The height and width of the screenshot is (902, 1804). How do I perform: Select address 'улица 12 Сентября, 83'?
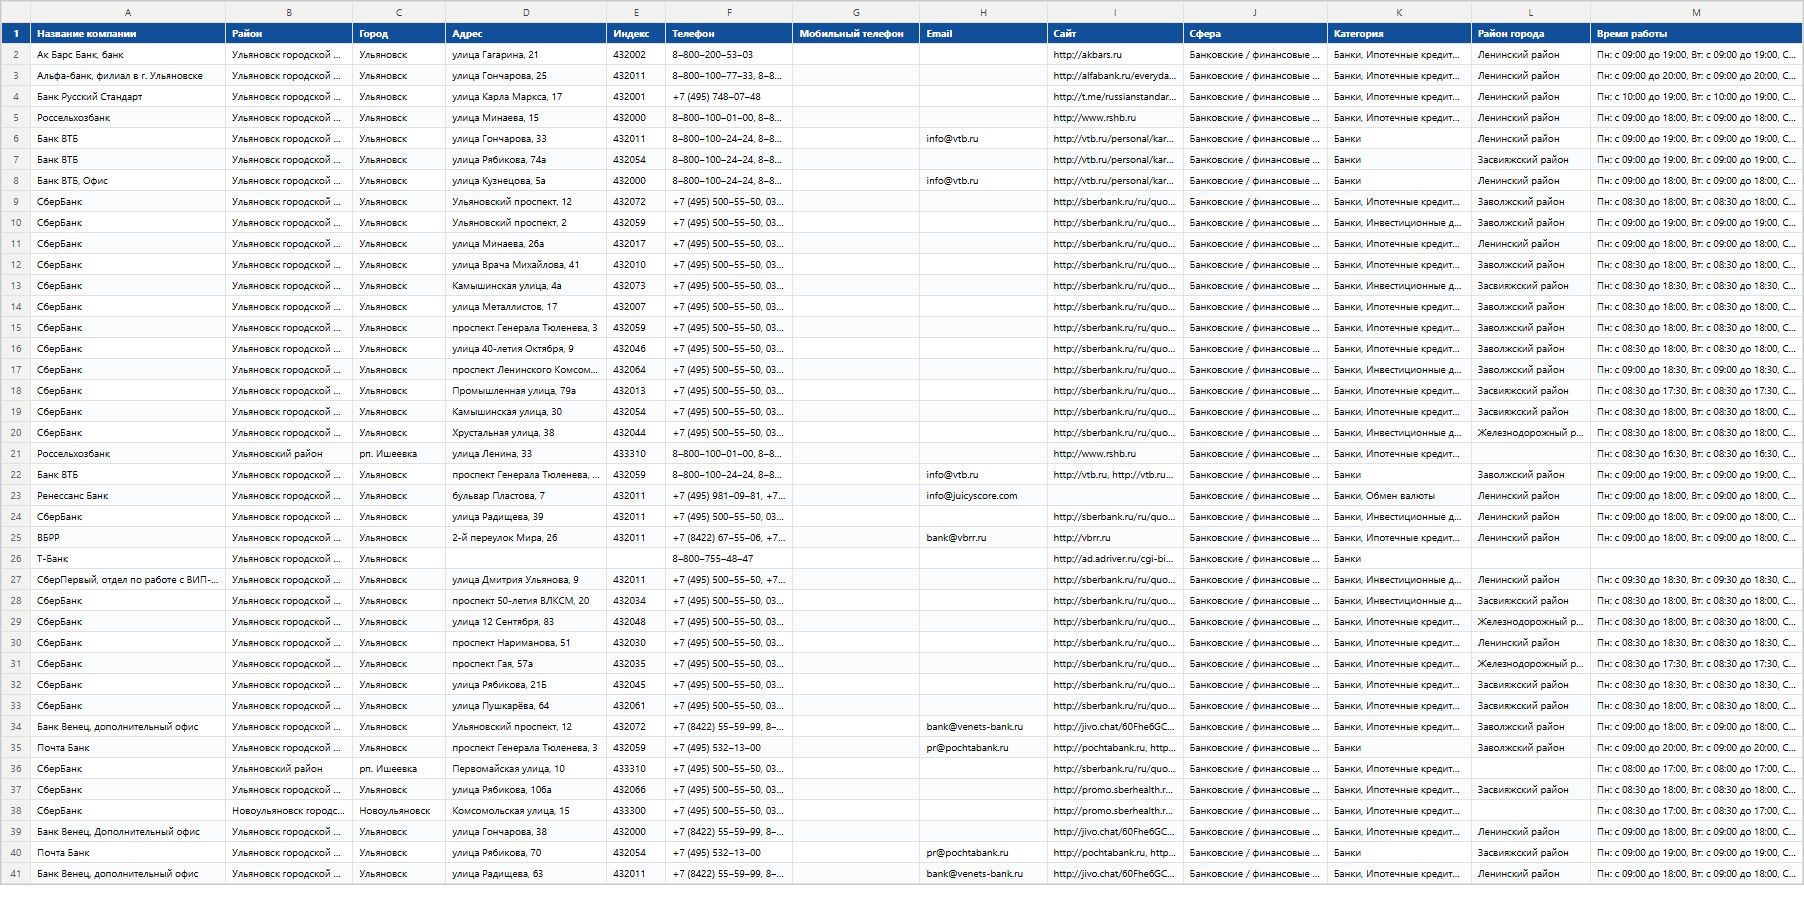pos(526,622)
